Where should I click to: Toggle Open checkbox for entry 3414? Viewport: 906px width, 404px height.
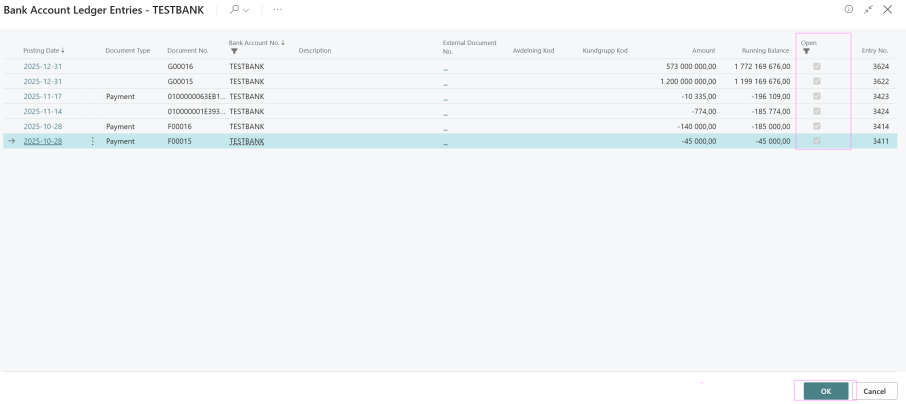(816, 126)
